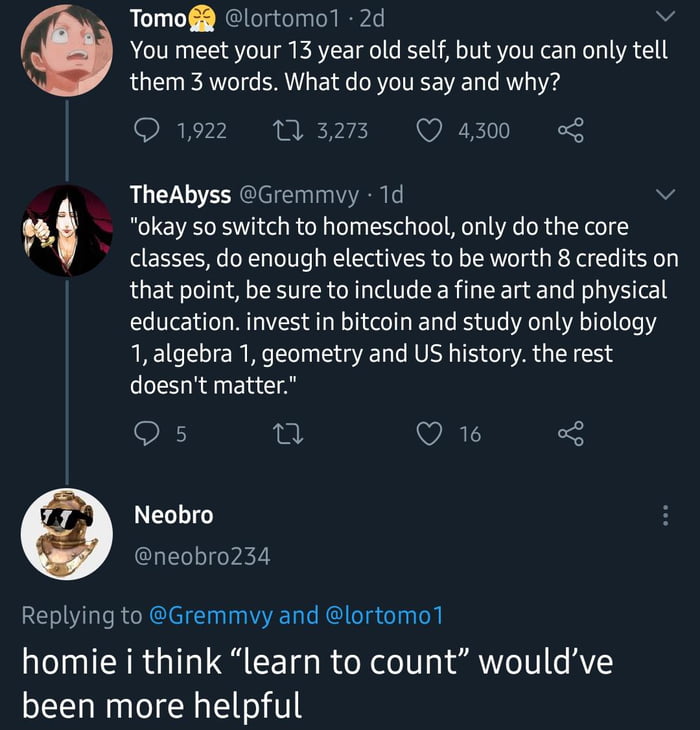The width and height of the screenshot is (700, 730).
Task: Visit TheAbyss's profile via display name
Action: pyautogui.click(x=181, y=194)
